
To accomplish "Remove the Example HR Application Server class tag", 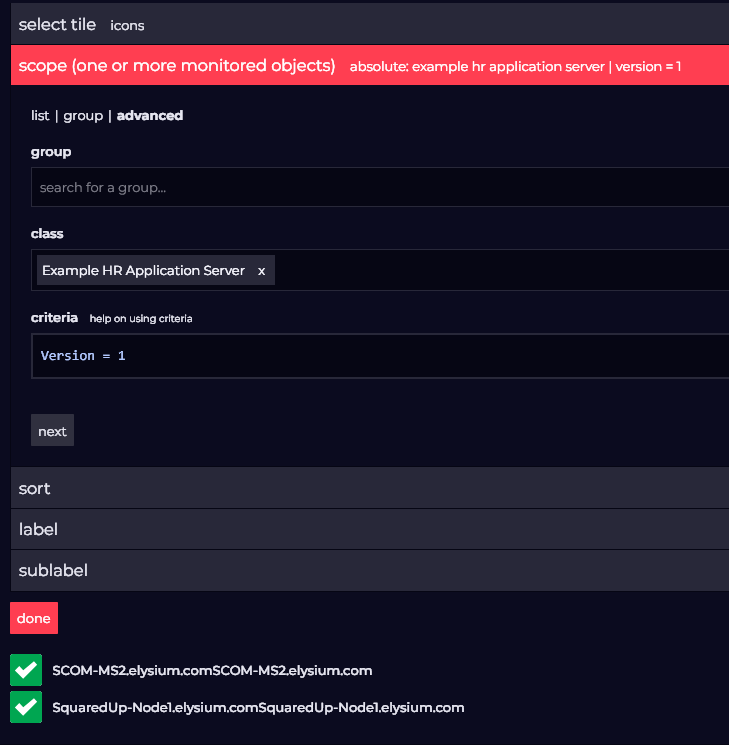I will 262,271.
